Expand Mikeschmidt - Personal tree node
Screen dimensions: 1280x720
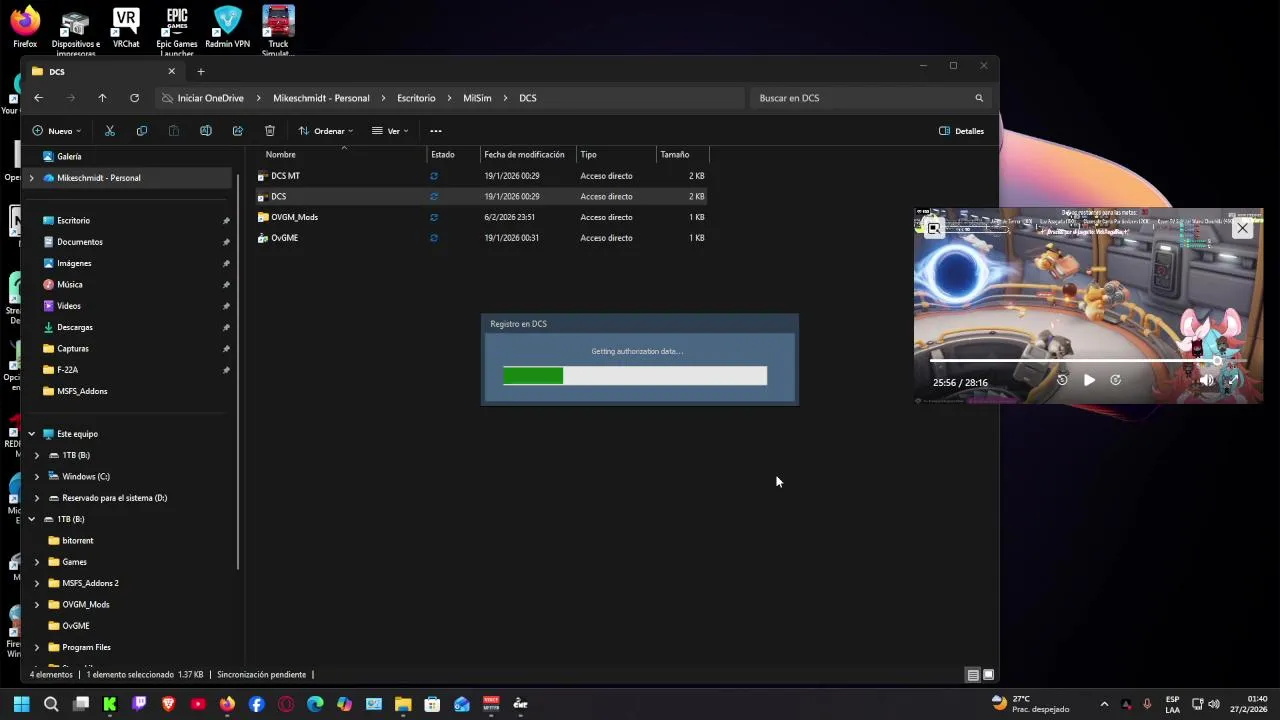(31, 178)
